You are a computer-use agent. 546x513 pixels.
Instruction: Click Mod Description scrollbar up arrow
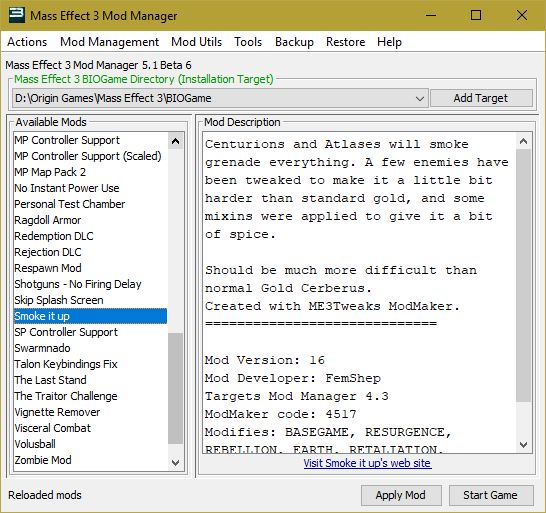(x=523, y=141)
